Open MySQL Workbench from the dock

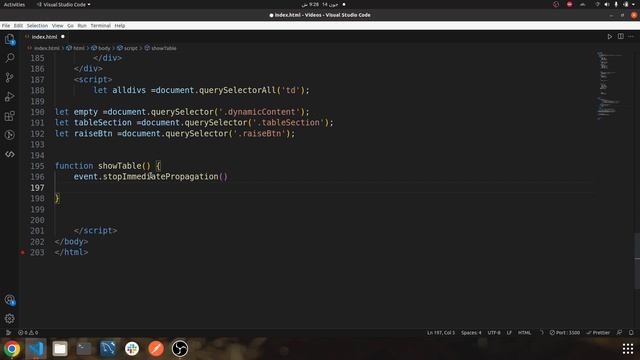108,349
